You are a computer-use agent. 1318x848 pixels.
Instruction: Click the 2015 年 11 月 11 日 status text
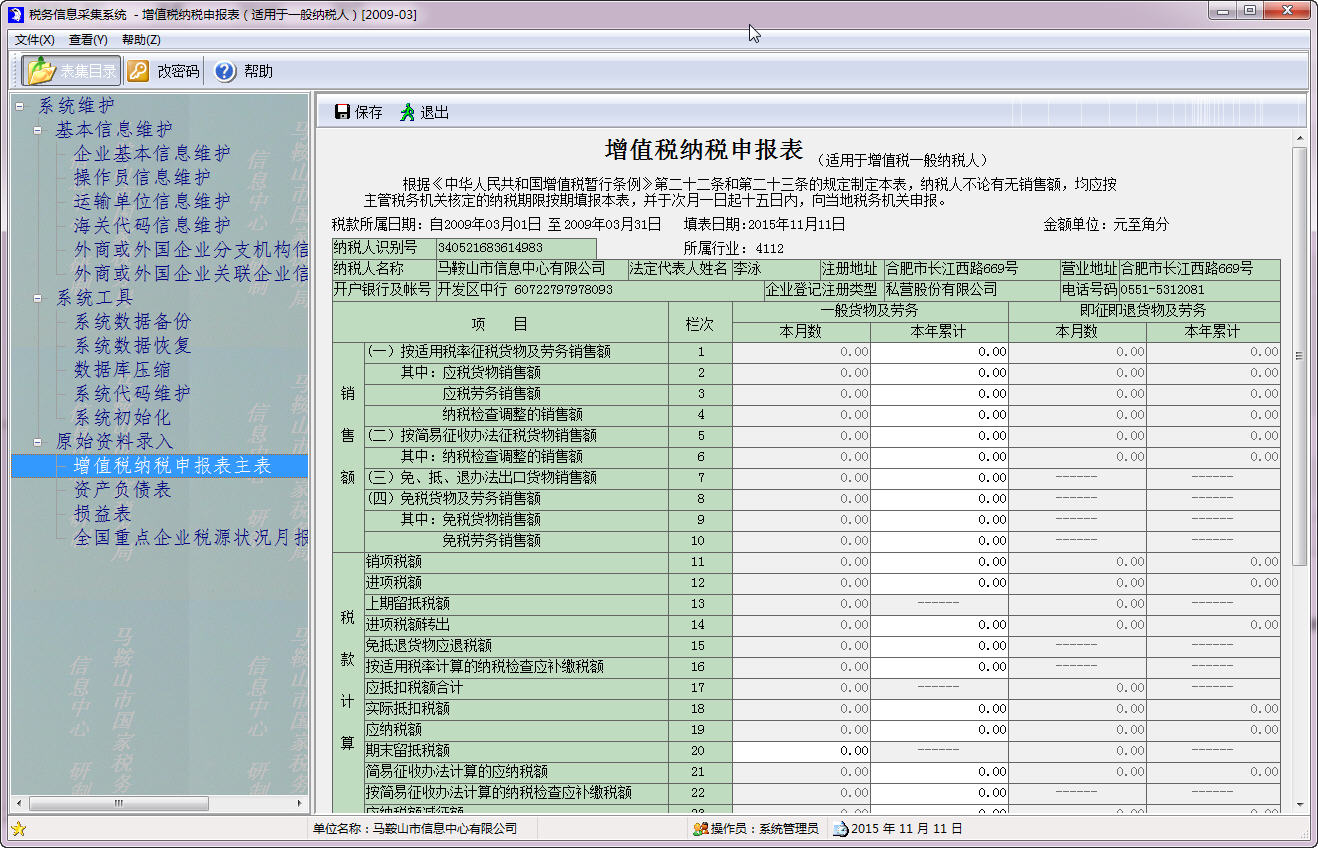(x=907, y=829)
